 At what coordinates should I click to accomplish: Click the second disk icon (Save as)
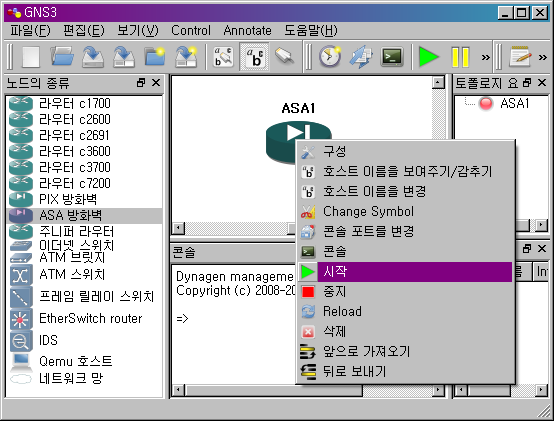tap(124, 57)
